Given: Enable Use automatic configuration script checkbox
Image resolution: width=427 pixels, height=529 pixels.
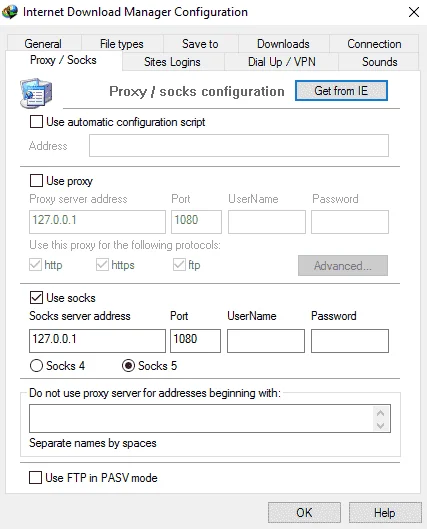Looking at the screenshot, I should 36,121.
